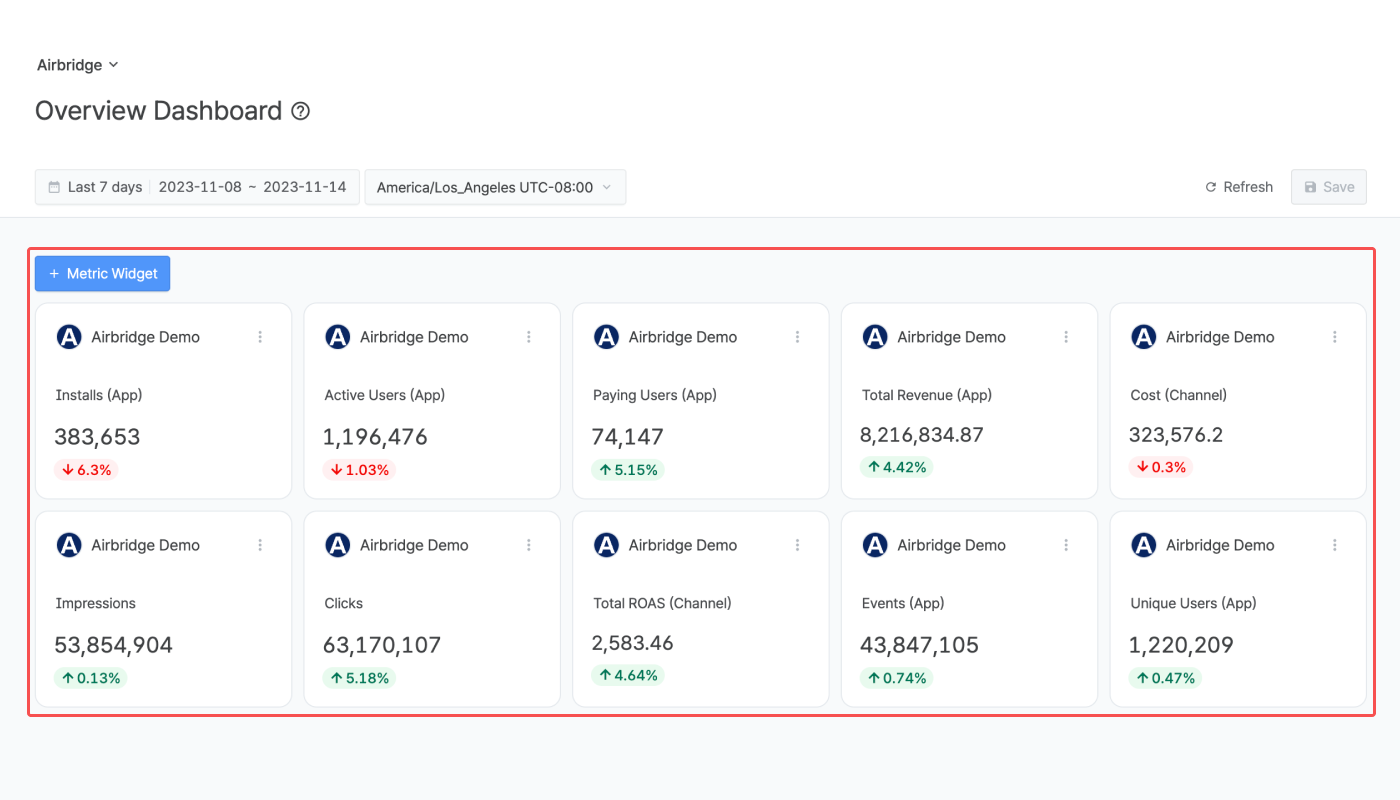Click the Paying Users value 74,147
The height and width of the screenshot is (800, 1400).
click(628, 437)
